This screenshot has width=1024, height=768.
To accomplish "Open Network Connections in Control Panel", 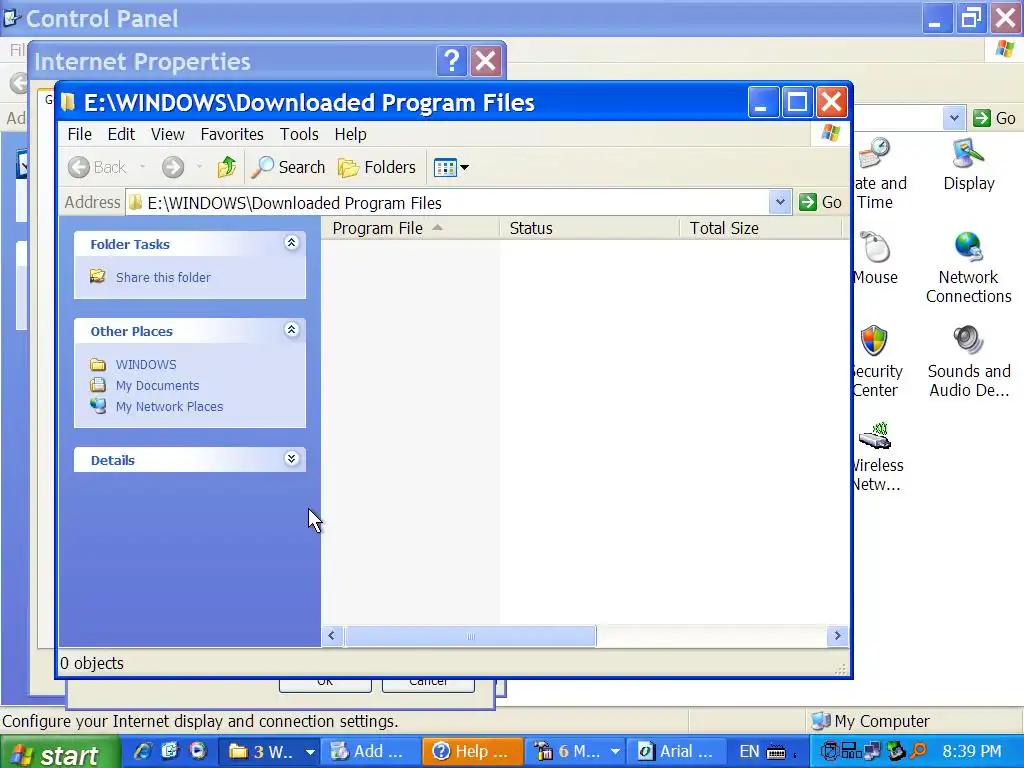I will coord(968,268).
